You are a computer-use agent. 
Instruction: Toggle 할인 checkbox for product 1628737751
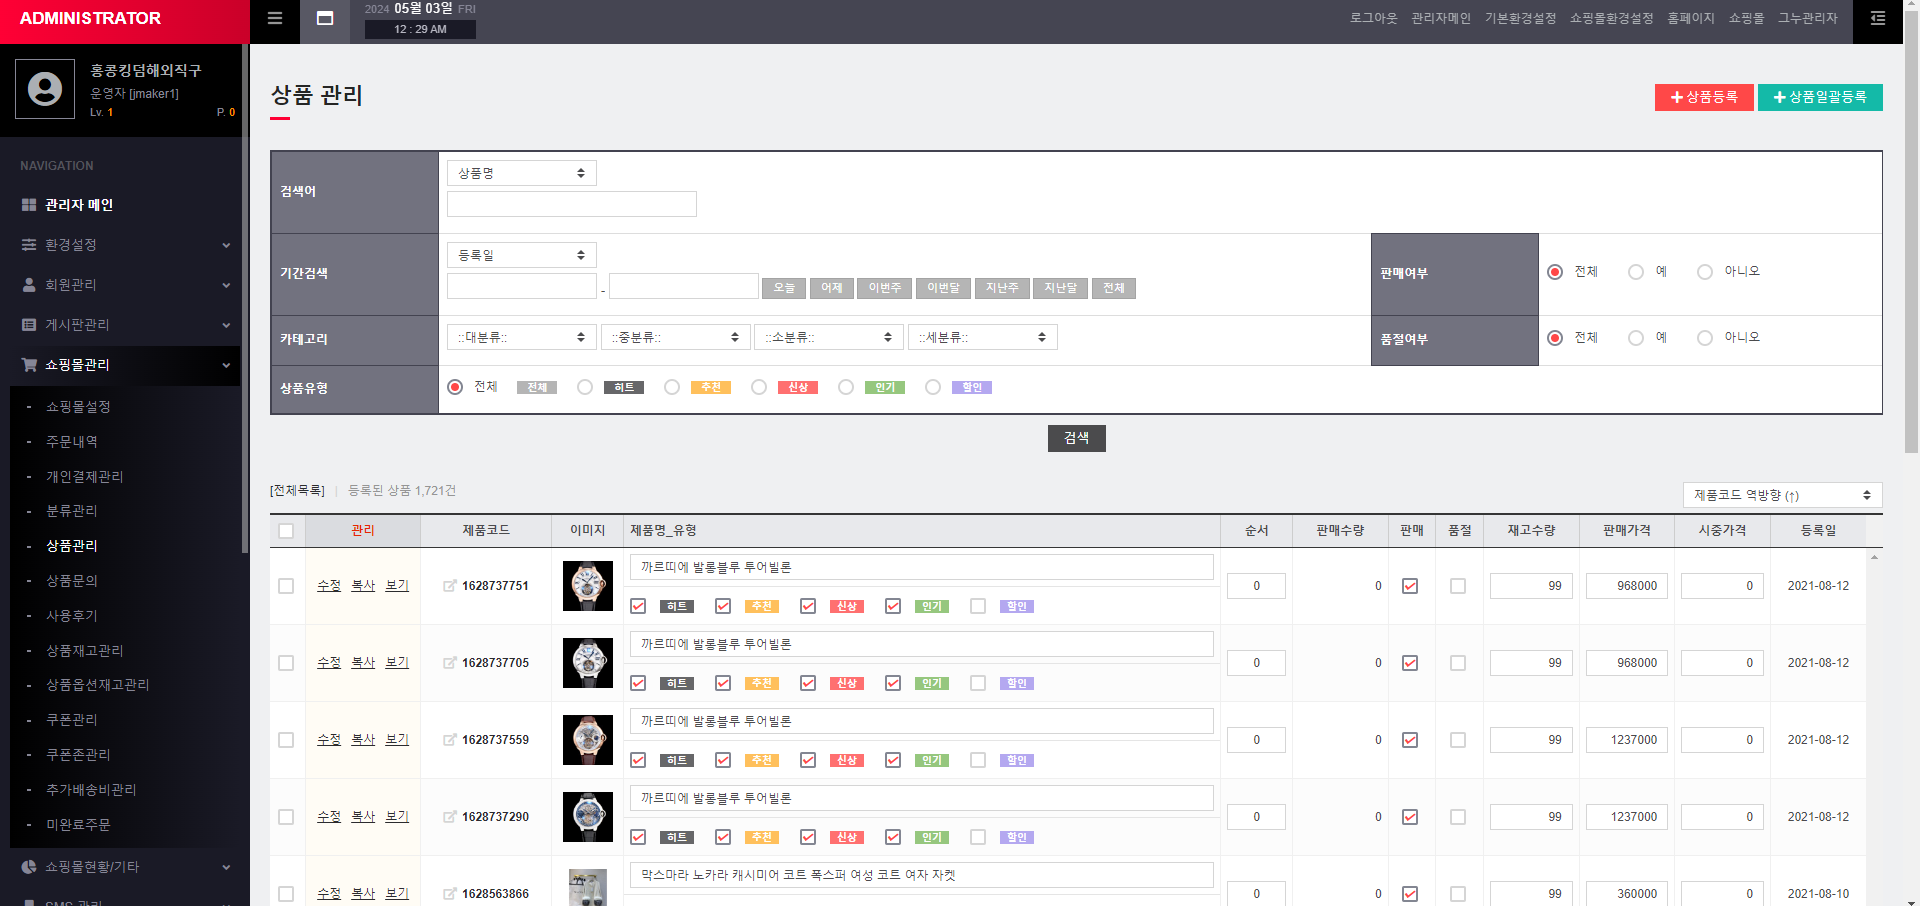pos(978,606)
